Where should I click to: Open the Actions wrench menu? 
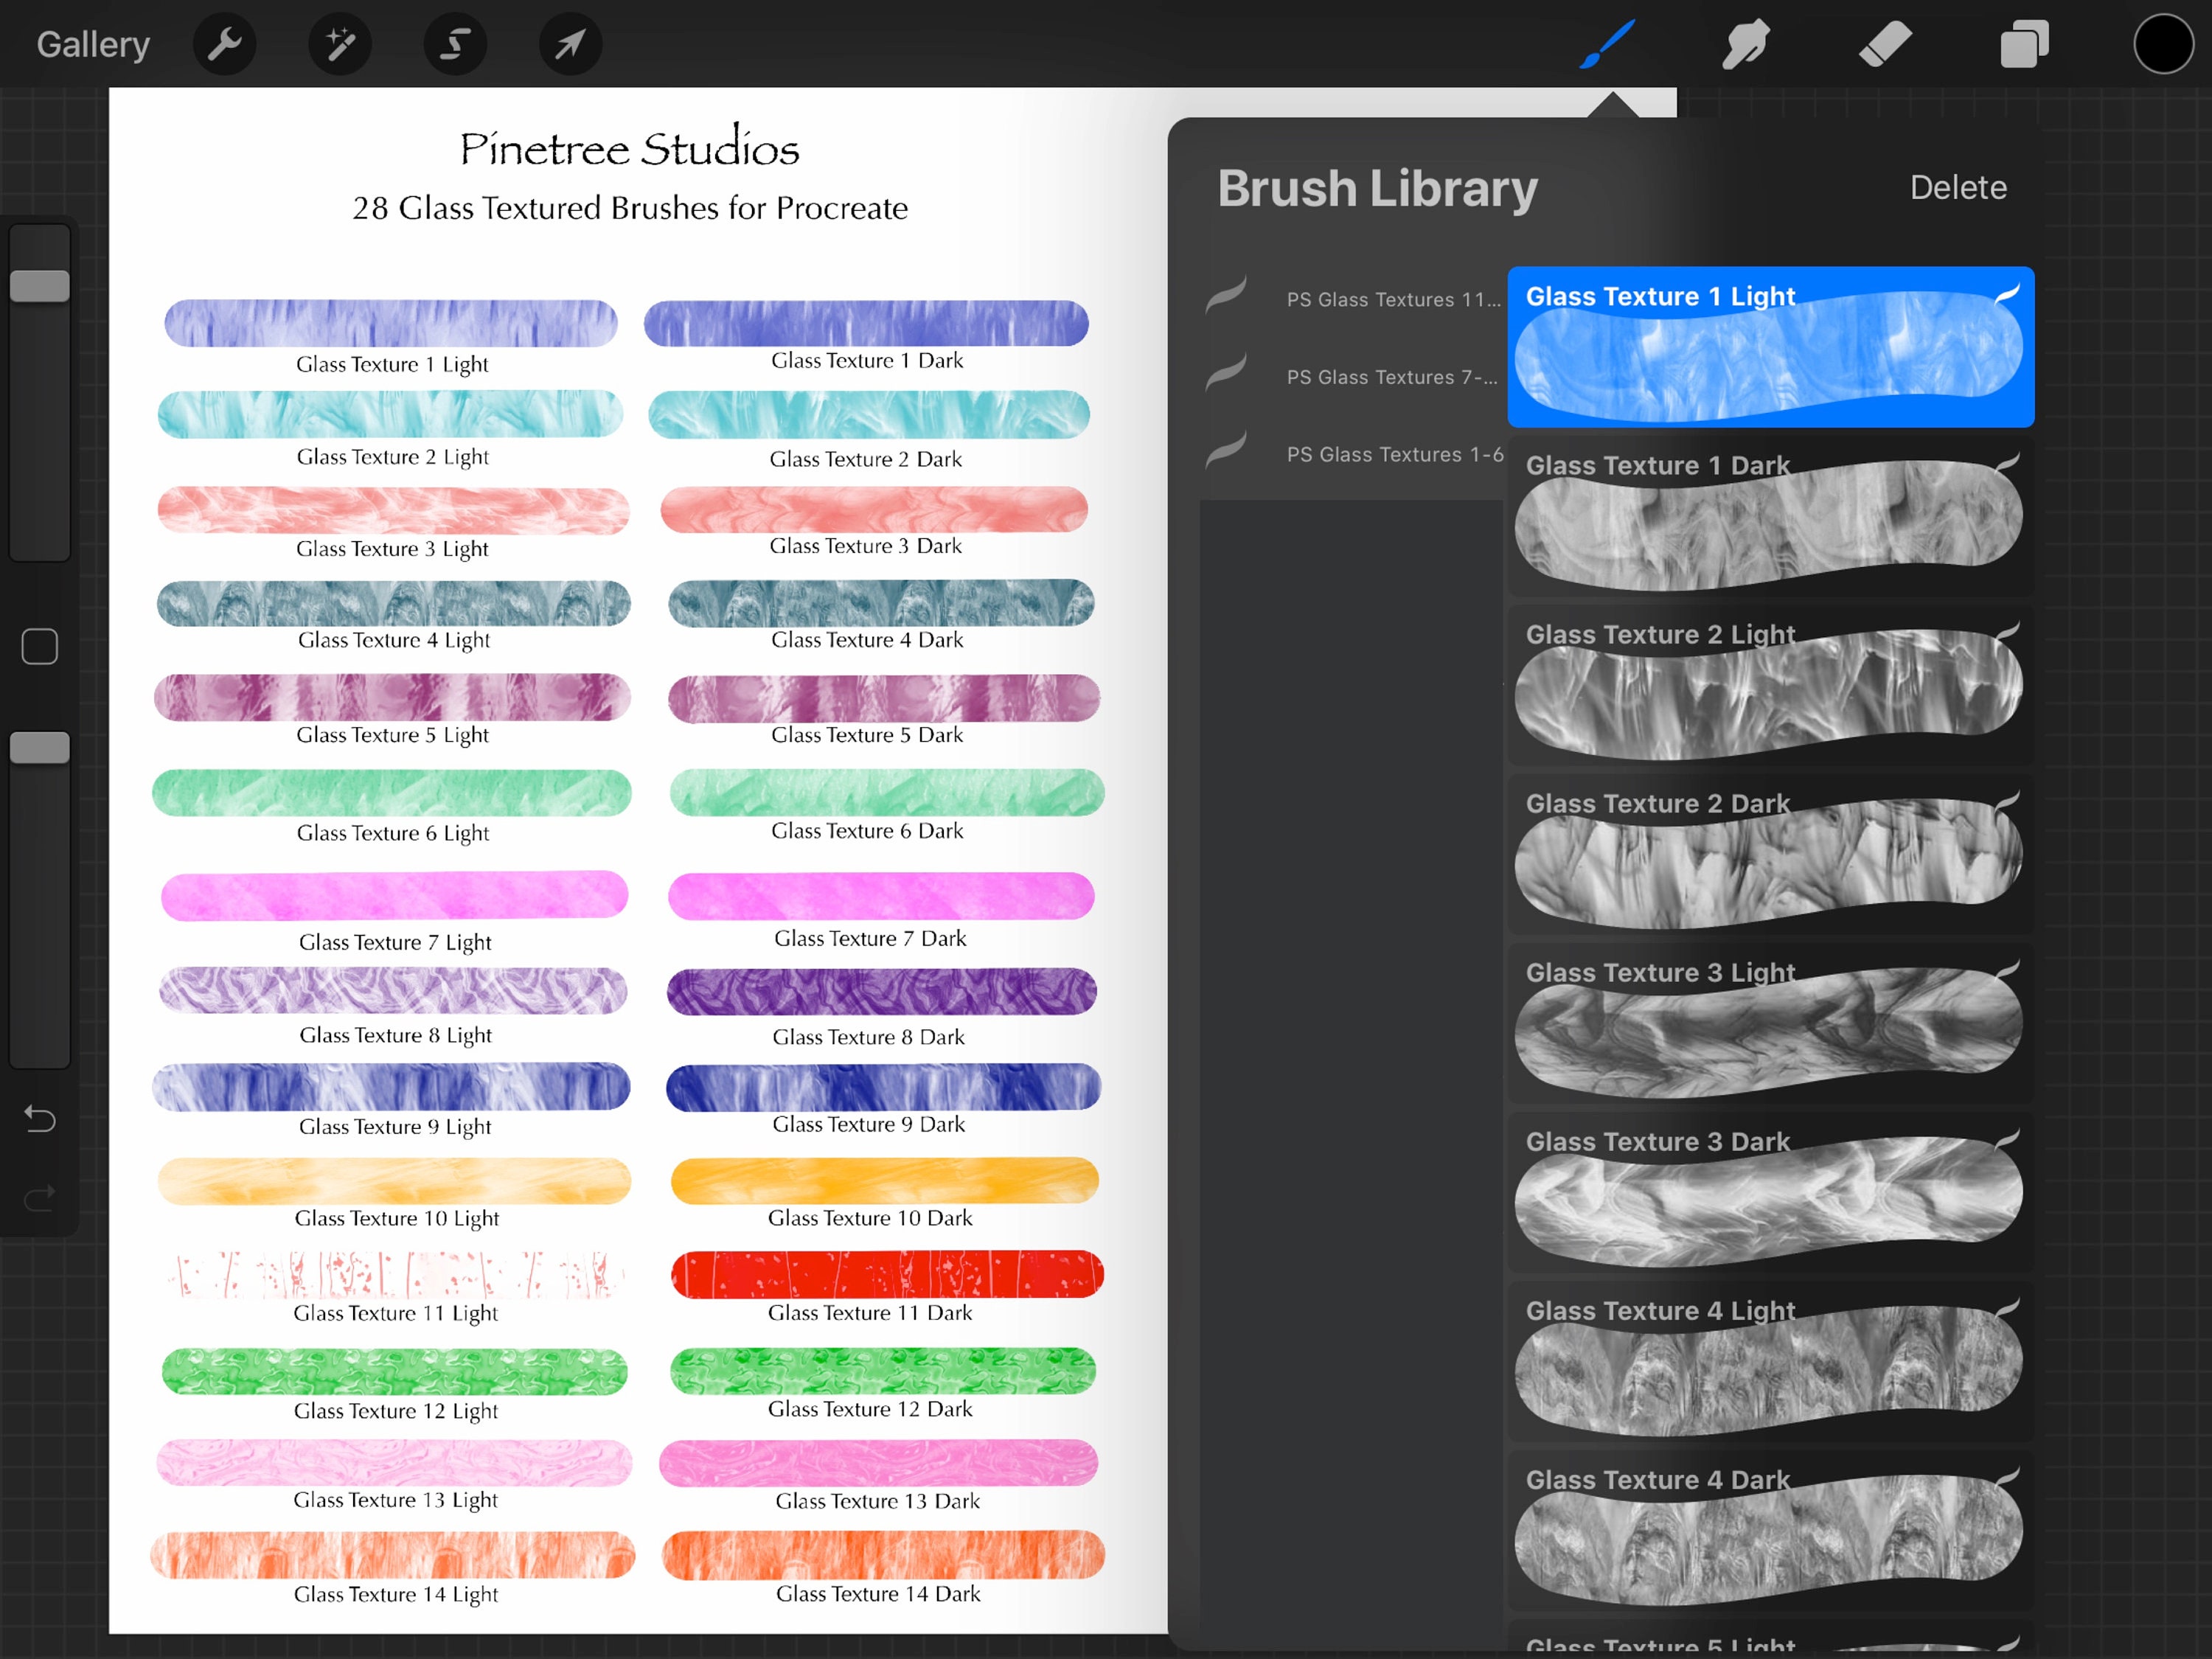(224, 43)
